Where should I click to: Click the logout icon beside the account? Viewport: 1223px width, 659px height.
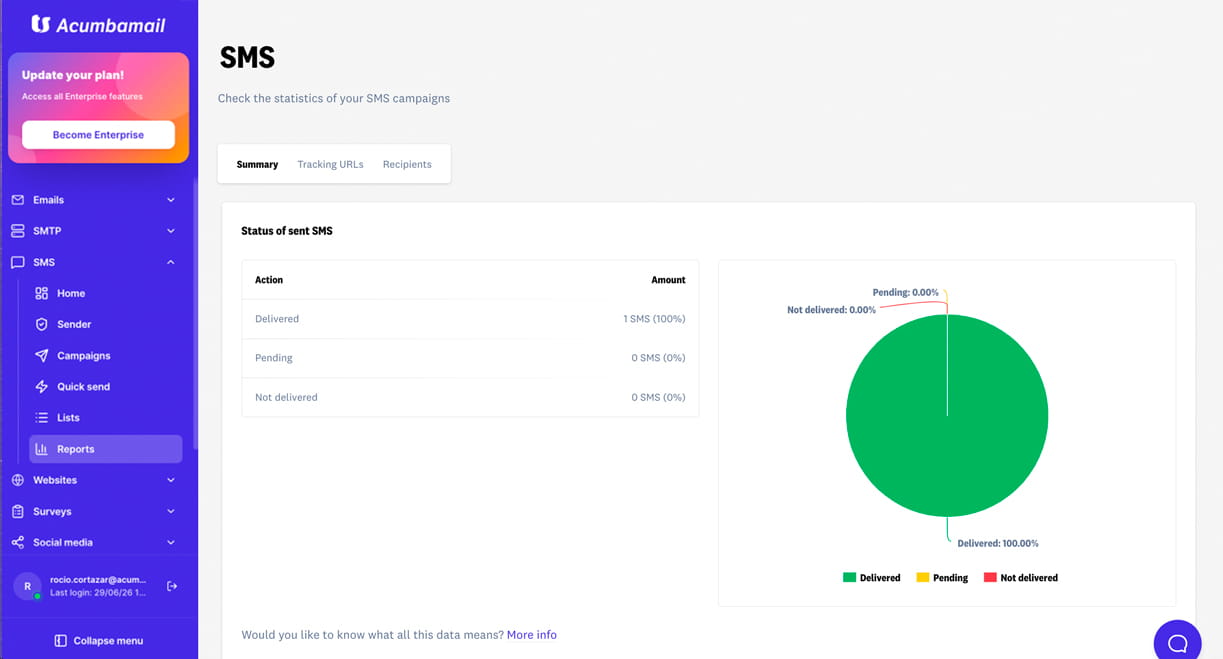pyautogui.click(x=172, y=586)
